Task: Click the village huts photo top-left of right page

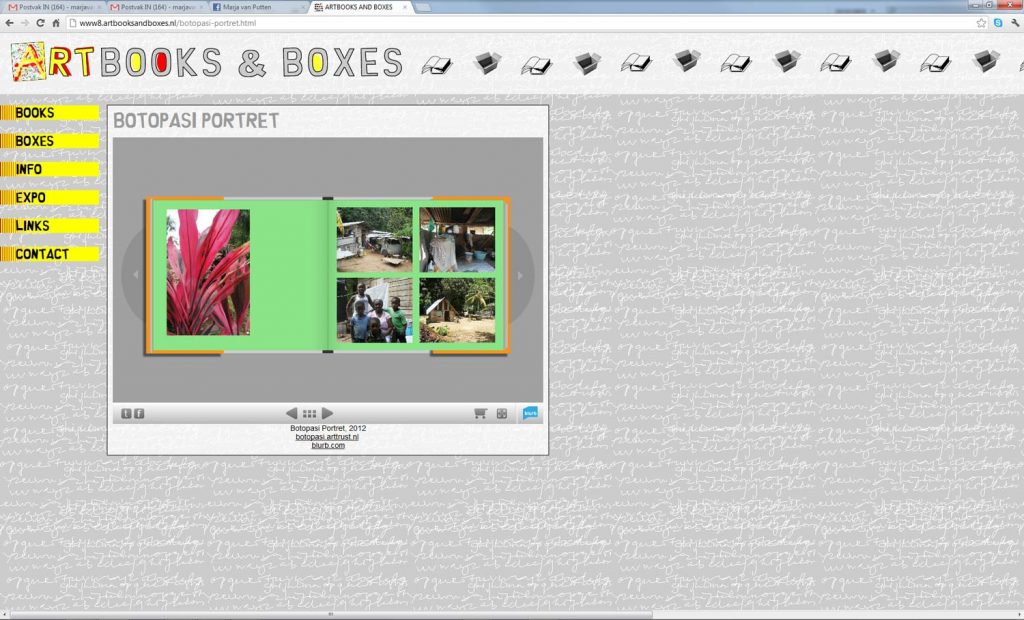Action: 374,240
